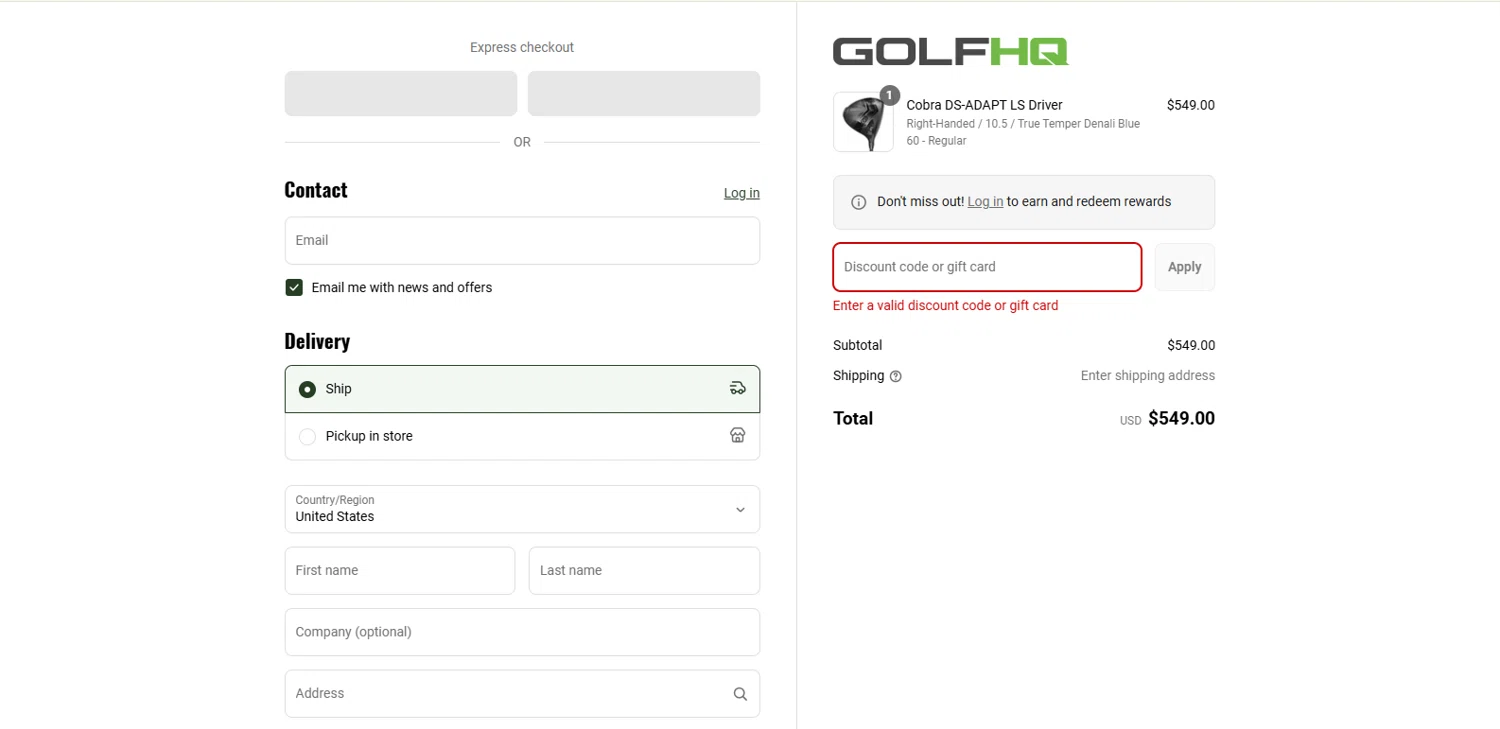Select the Ship delivery option
The height and width of the screenshot is (729, 1500).
click(x=522, y=389)
